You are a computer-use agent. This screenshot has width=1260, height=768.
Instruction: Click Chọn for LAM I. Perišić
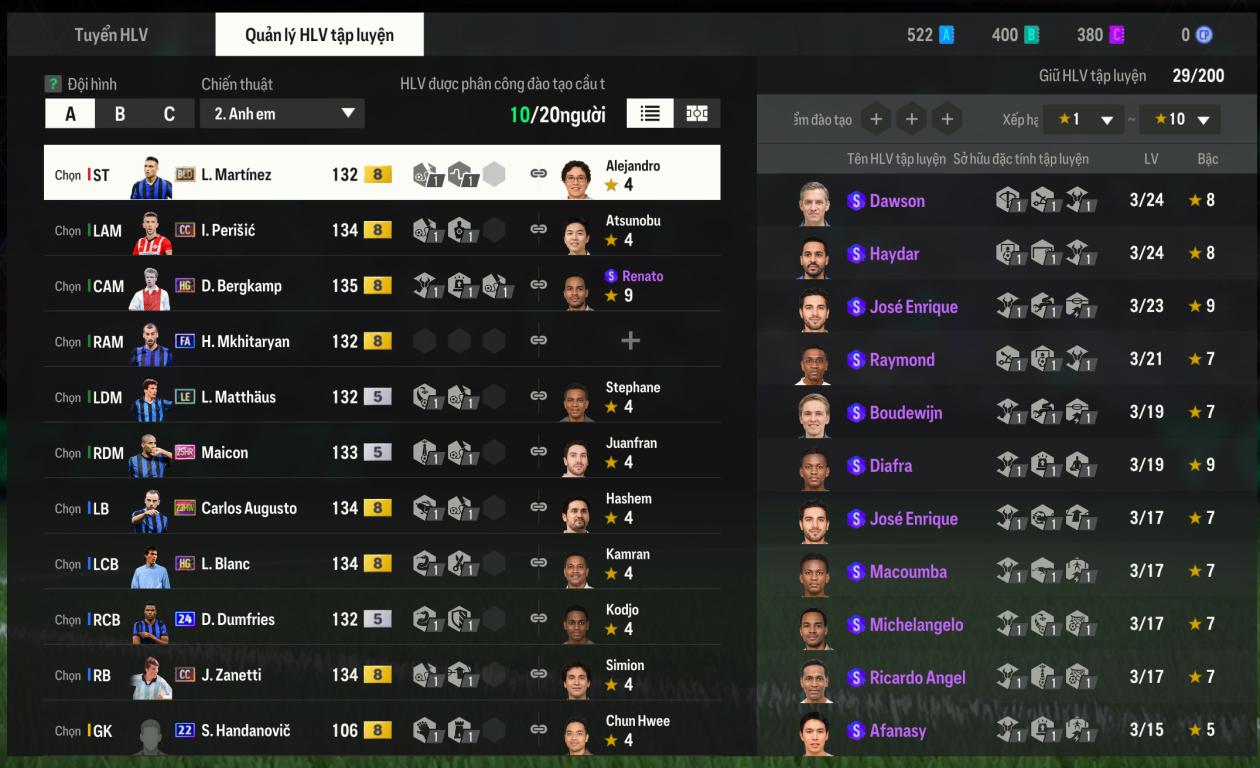point(68,230)
